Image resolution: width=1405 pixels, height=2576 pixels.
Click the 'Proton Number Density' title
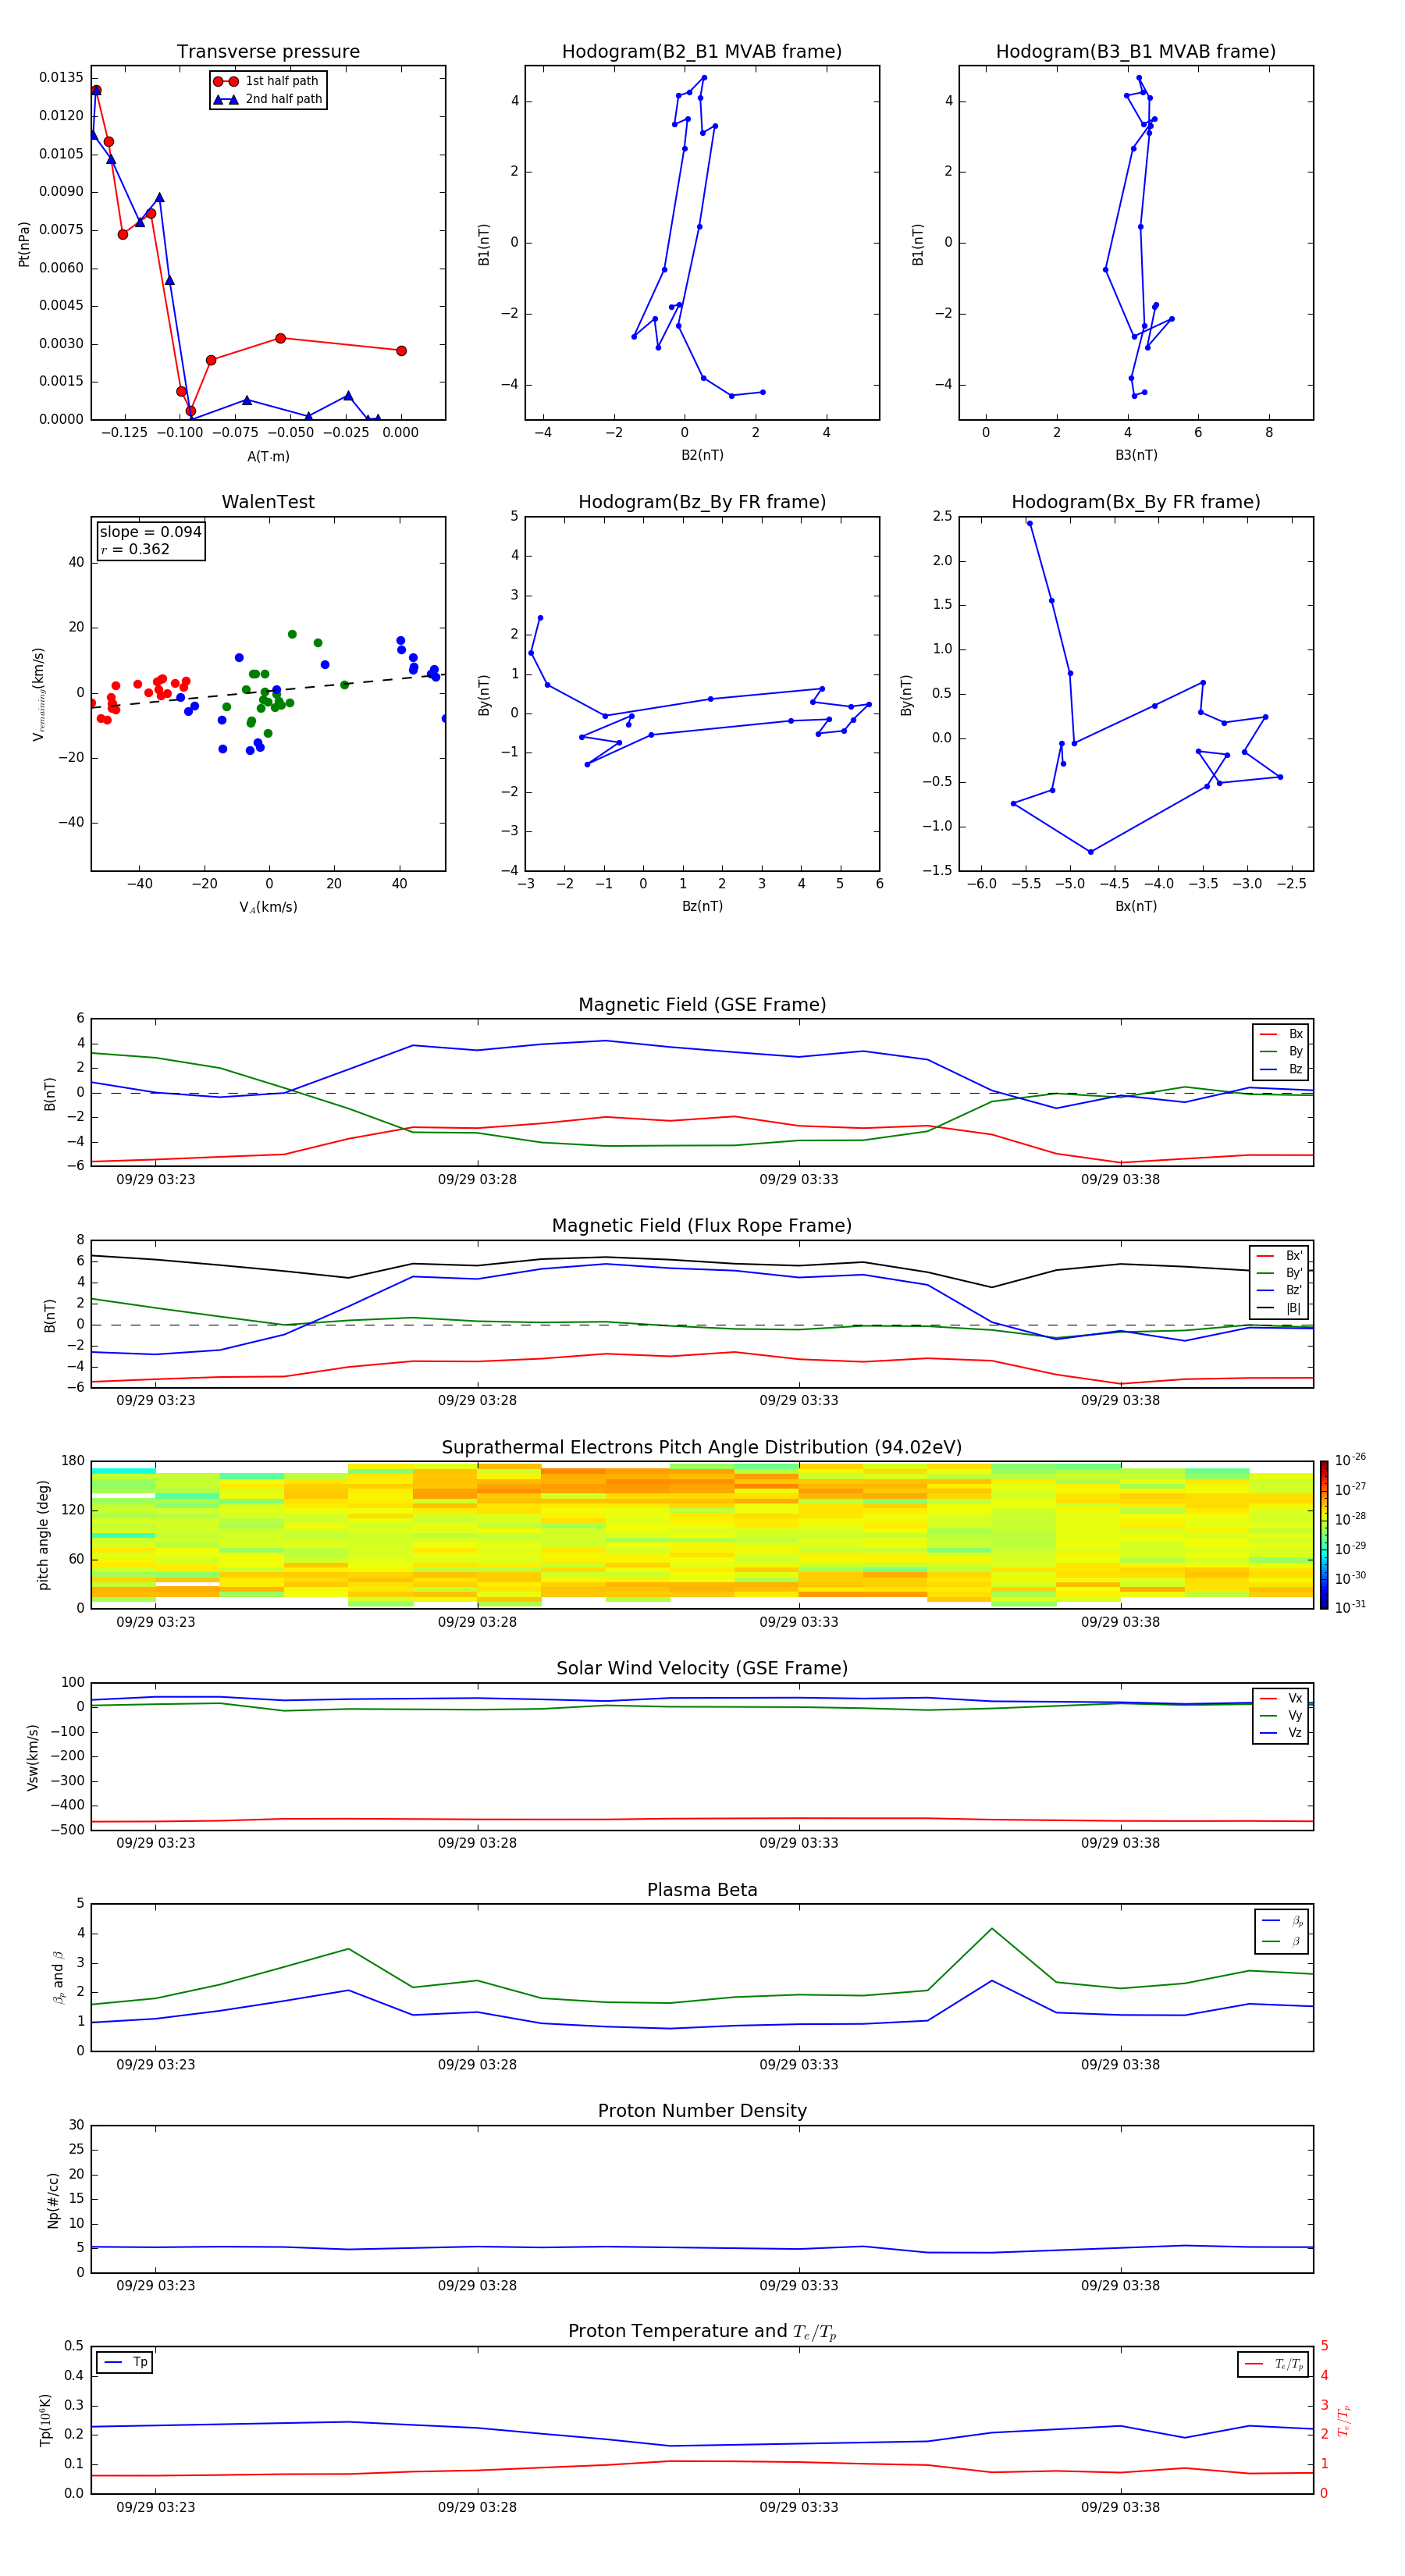tap(702, 2111)
